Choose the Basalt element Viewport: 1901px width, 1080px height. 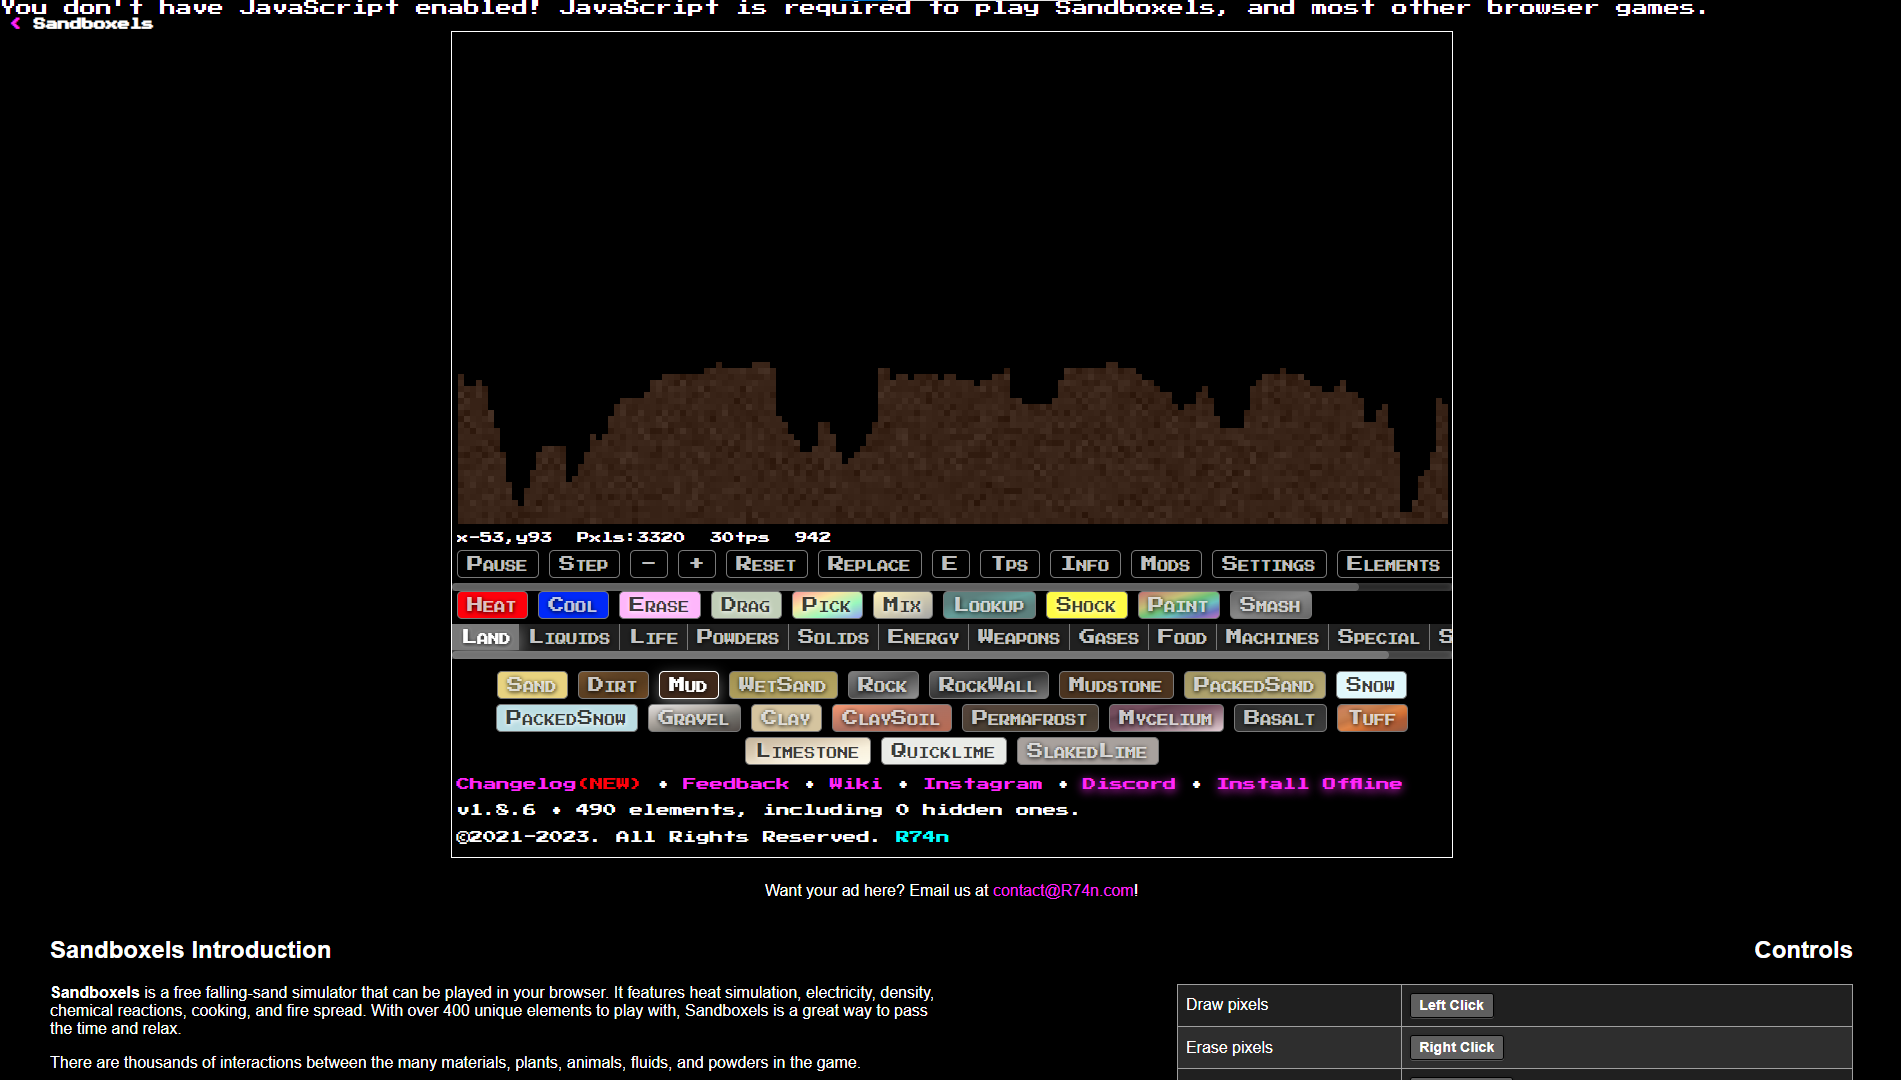point(1280,718)
